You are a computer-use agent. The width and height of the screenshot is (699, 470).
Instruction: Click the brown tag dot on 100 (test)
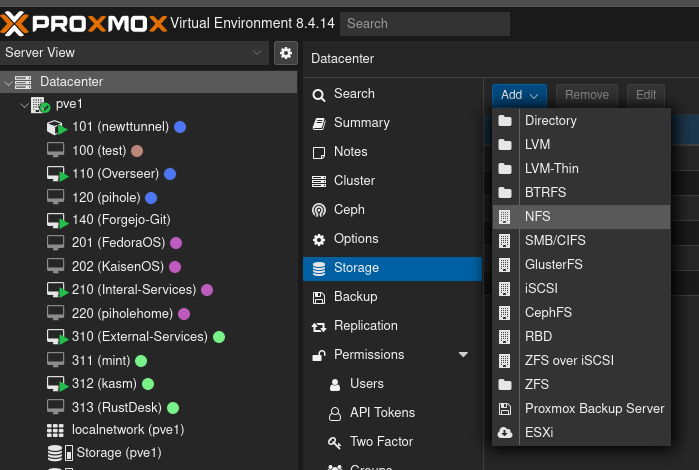(x=137, y=151)
